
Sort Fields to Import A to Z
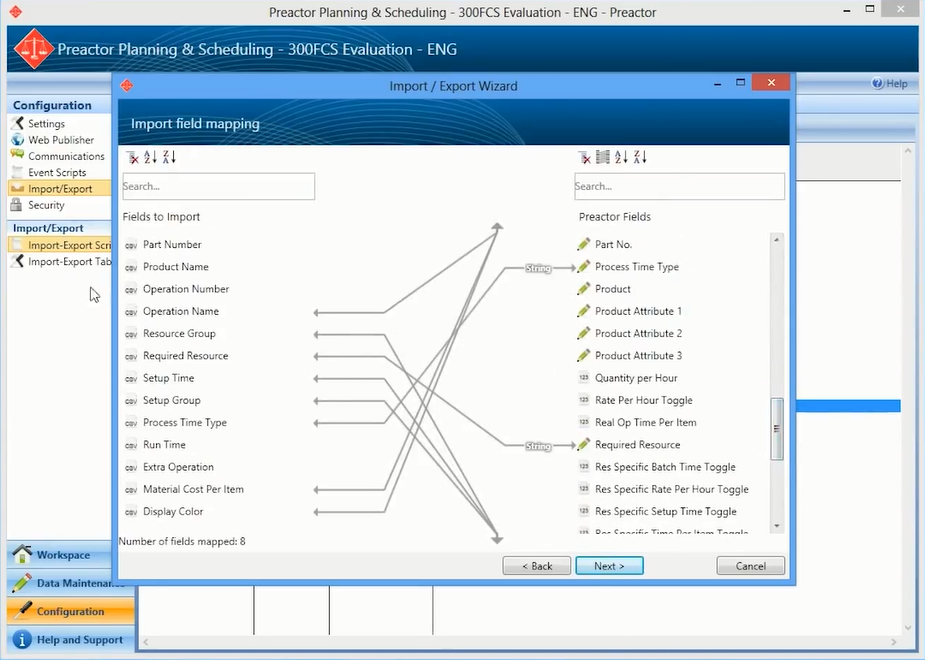[150, 157]
